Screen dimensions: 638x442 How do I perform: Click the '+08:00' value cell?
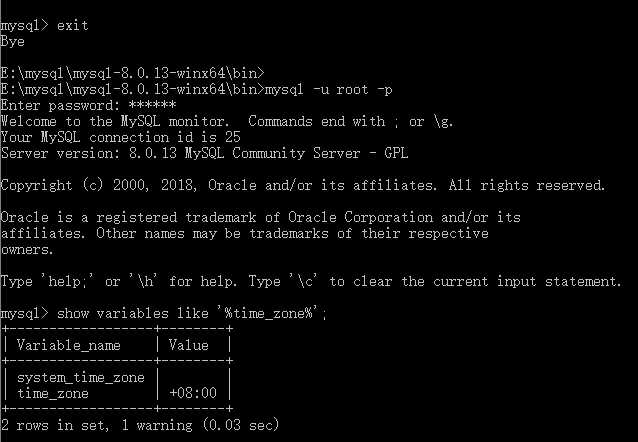click(191, 393)
